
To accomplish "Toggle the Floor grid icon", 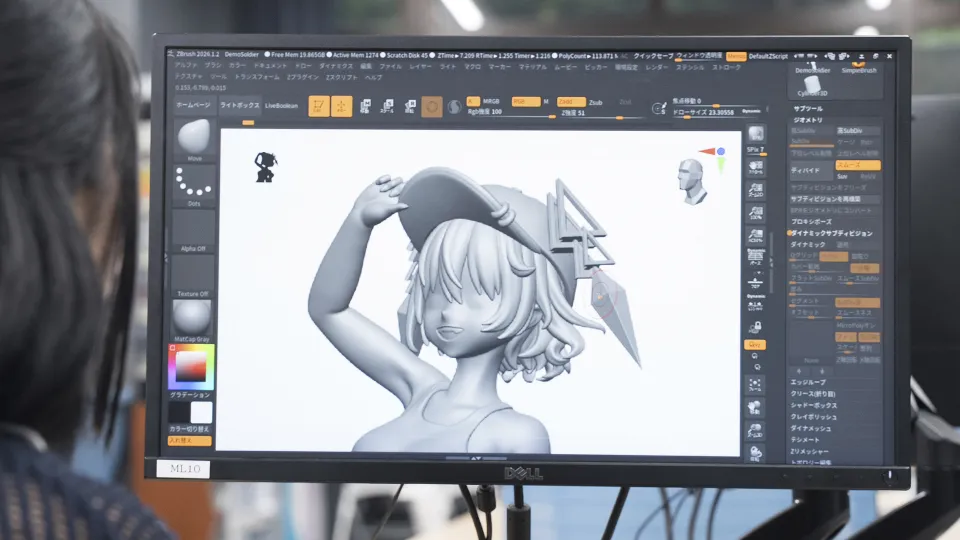I will [756, 282].
